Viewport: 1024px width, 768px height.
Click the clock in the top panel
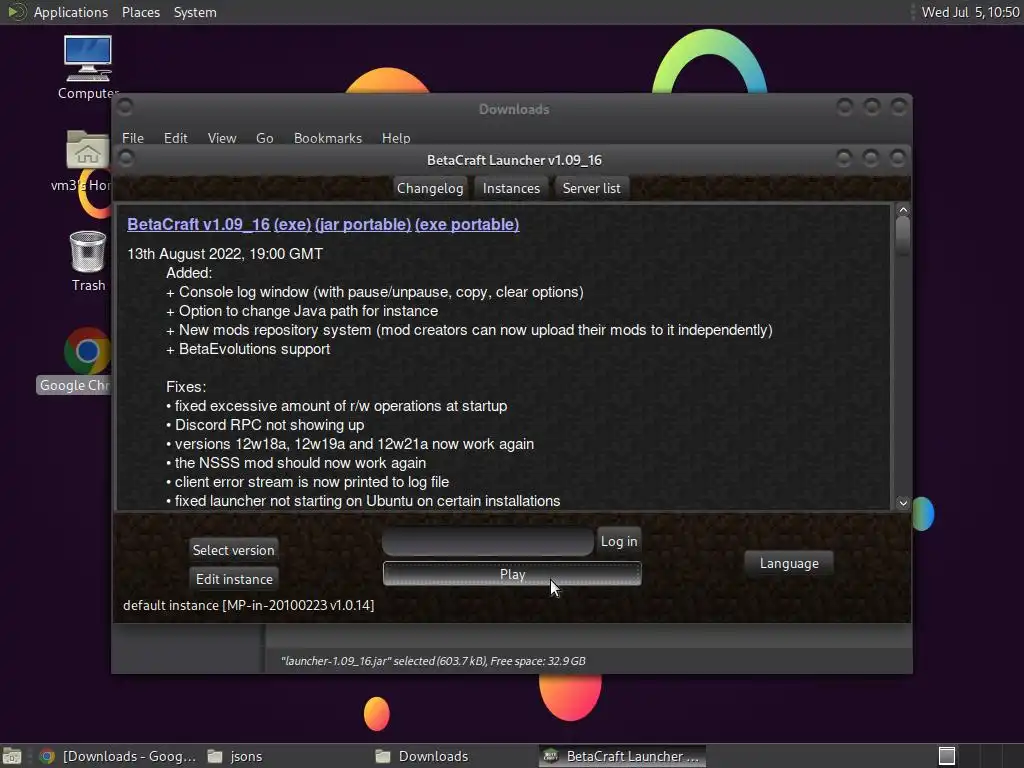coord(970,12)
